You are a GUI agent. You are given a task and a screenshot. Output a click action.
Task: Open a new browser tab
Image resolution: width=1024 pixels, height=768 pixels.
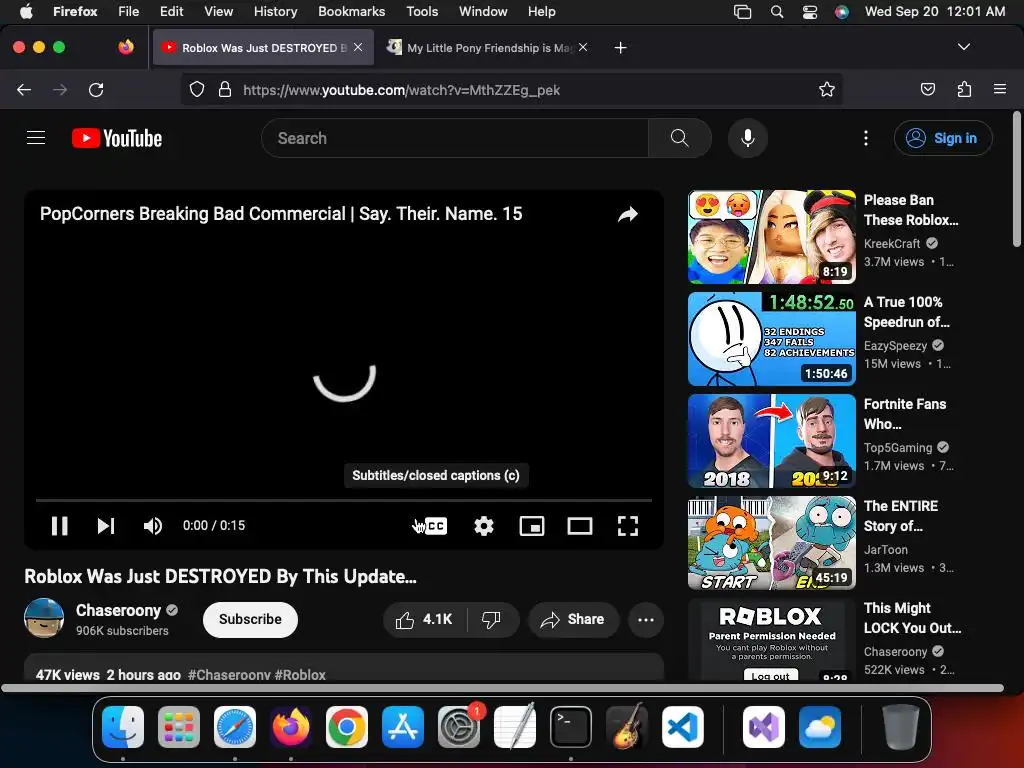pos(620,48)
